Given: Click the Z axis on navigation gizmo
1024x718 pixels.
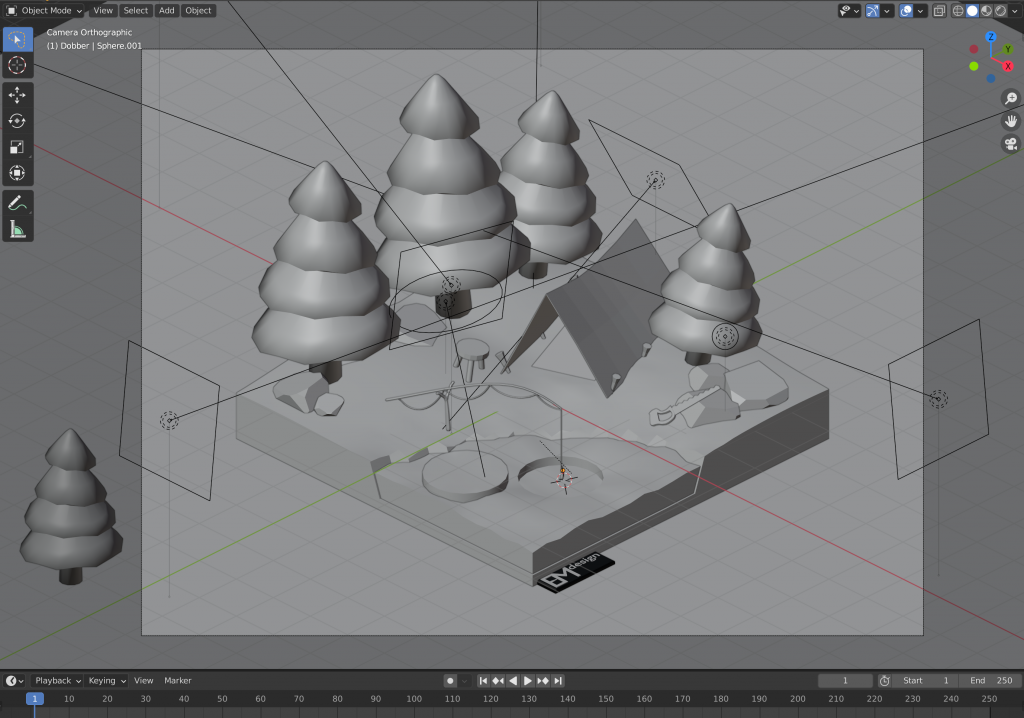Looking at the screenshot, I should [991, 37].
